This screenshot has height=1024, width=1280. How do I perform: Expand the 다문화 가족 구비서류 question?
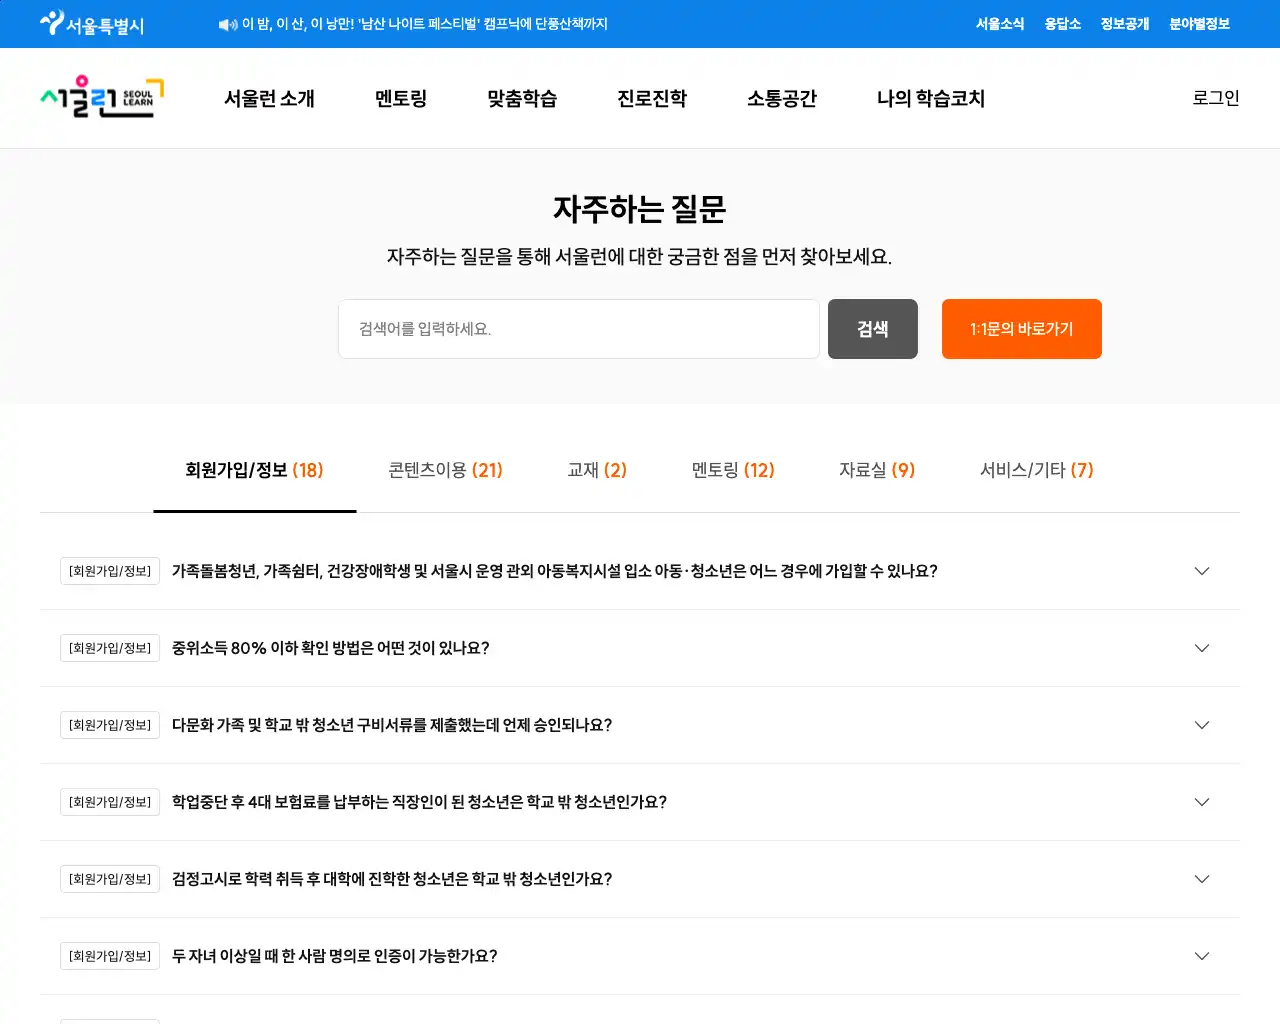coord(640,725)
